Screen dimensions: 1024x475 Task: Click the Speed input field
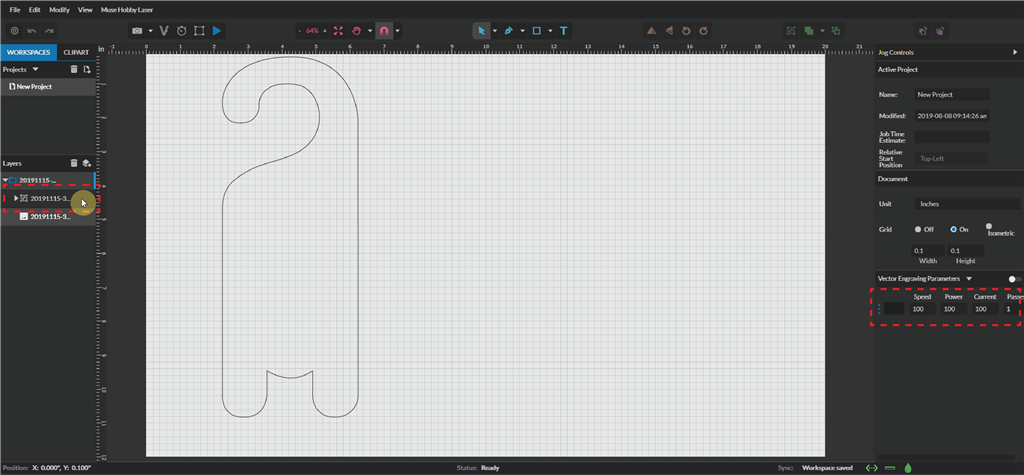click(922, 309)
